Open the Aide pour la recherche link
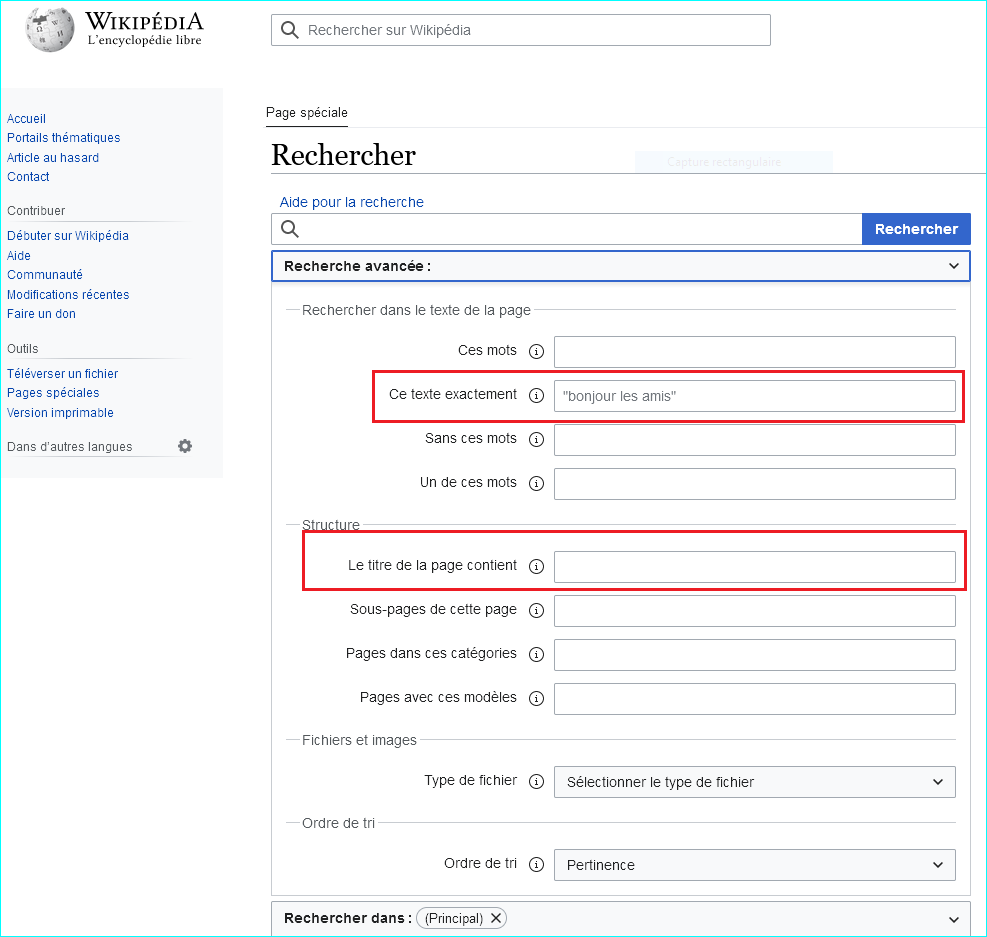The width and height of the screenshot is (987, 937). [x=351, y=202]
